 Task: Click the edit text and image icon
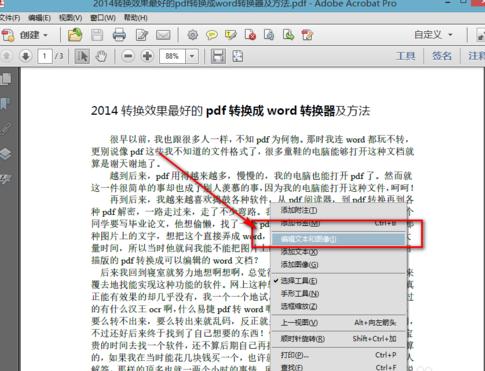tap(142, 35)
